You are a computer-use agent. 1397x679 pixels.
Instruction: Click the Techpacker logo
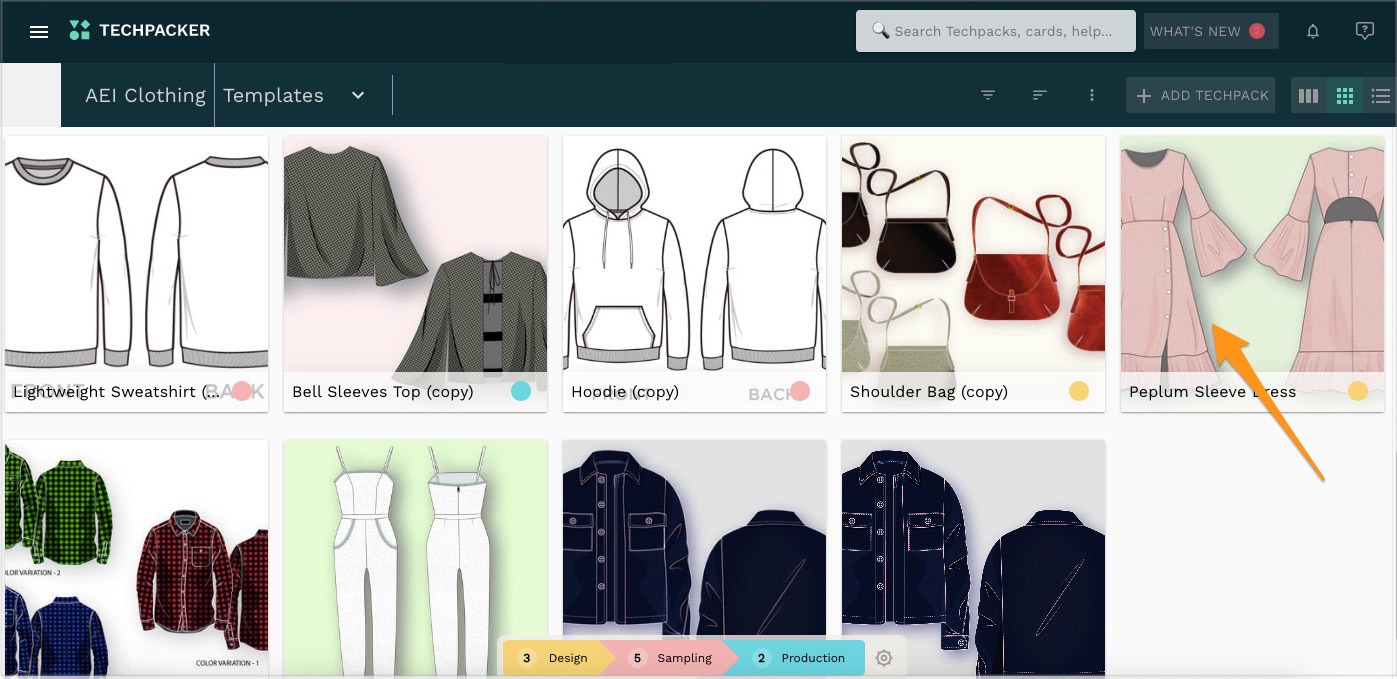140,31
